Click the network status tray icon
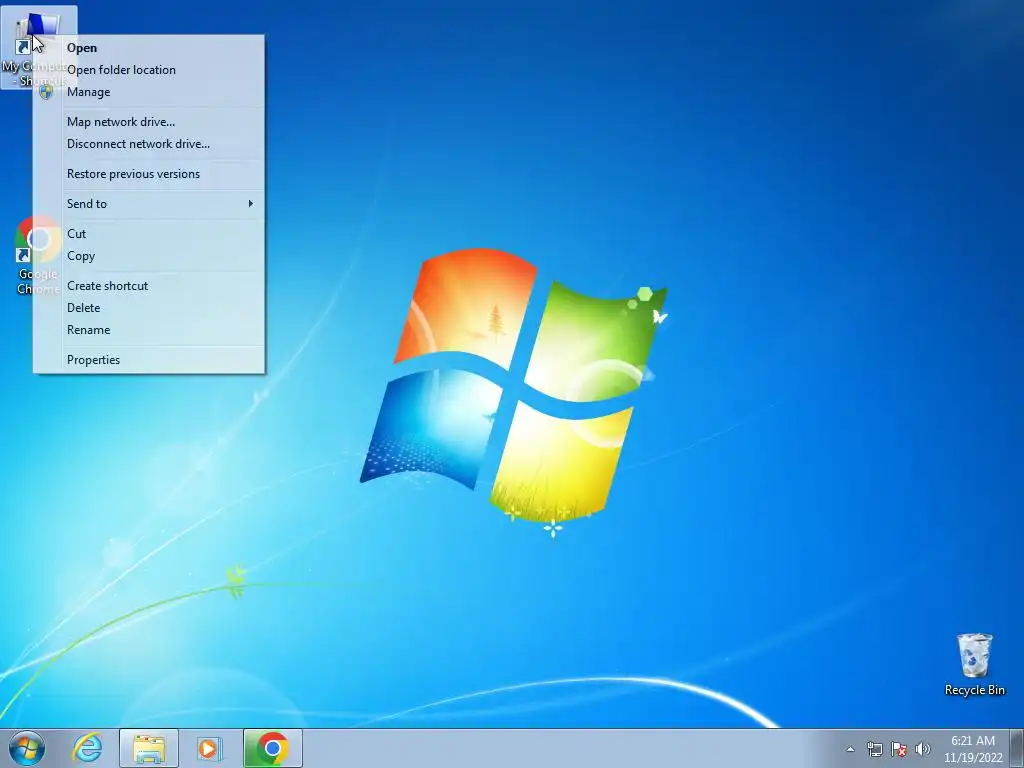1024x768 pixels. [x=874, y=749]
